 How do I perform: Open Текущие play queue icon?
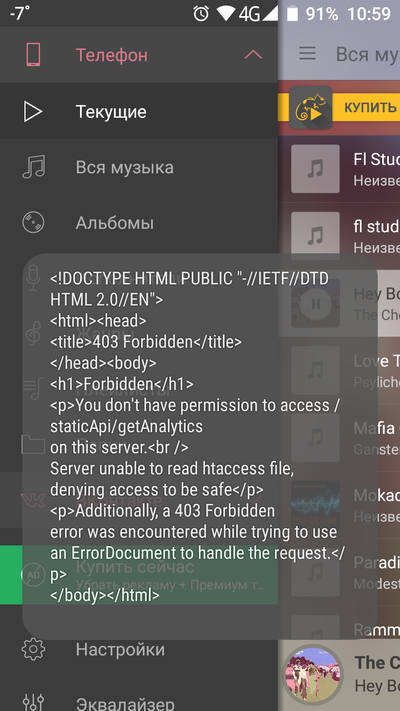[33, 112]
